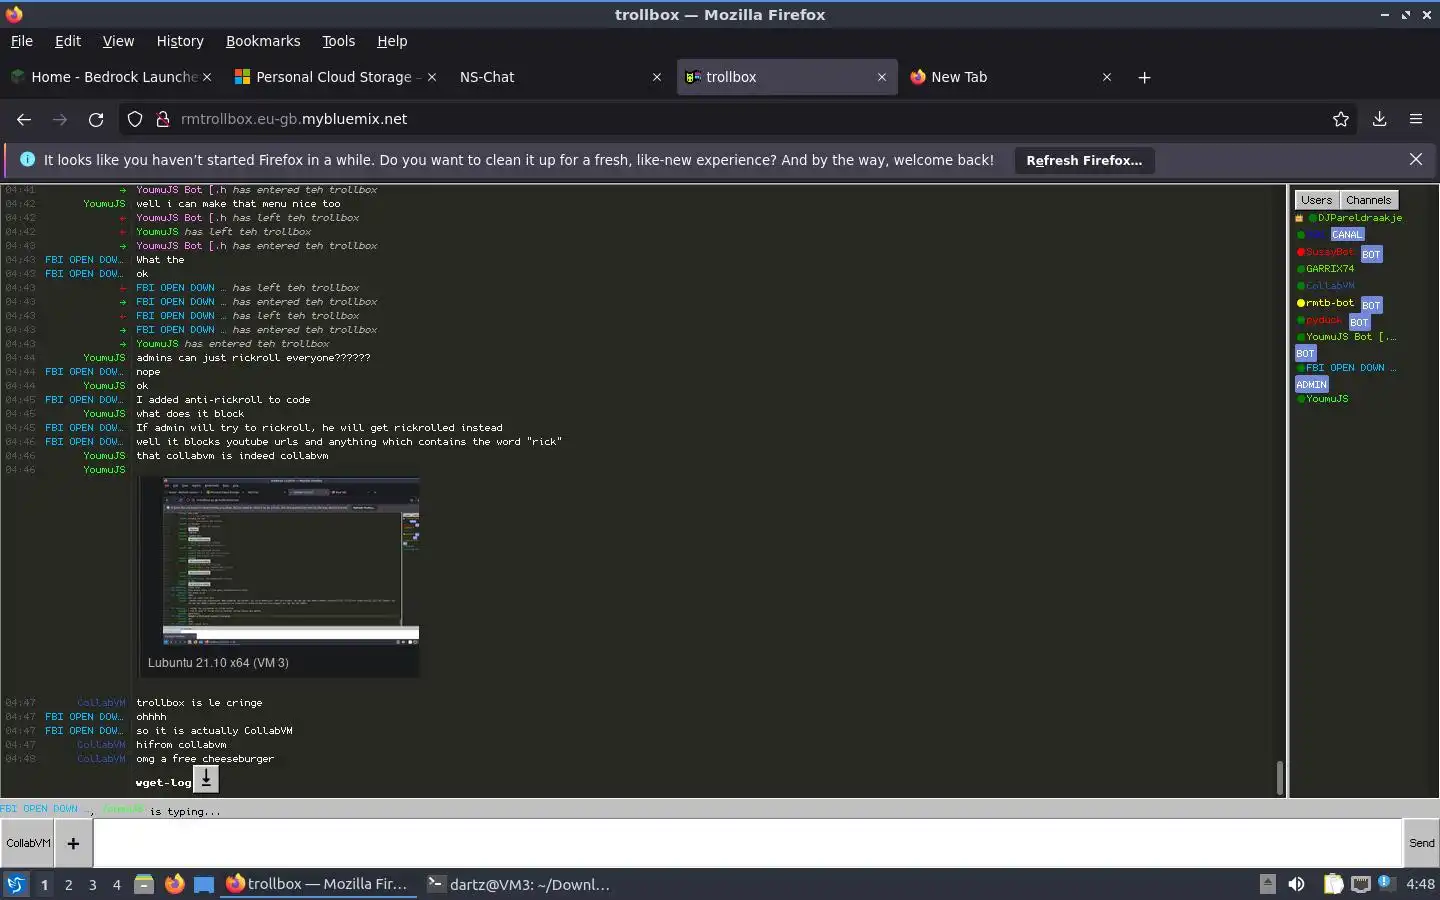Click the removable media eject tray icon
Image resolution: width=1440 pixels, height=900 pixels.
click(1268, 884)
